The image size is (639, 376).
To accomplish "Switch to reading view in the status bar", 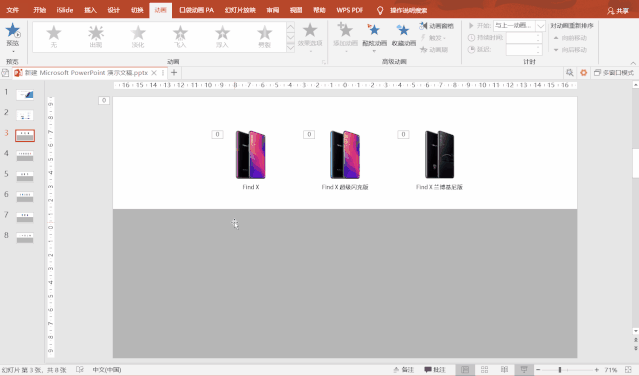I will tap(505, 369).
